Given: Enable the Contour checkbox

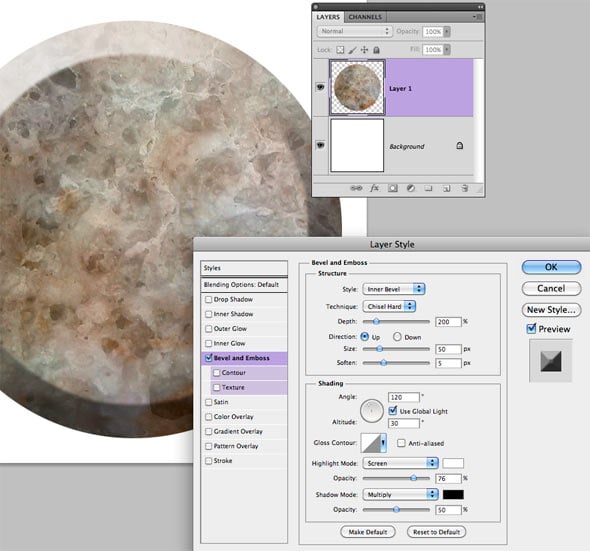Looking at the screenshot, I should pos(217,373).
